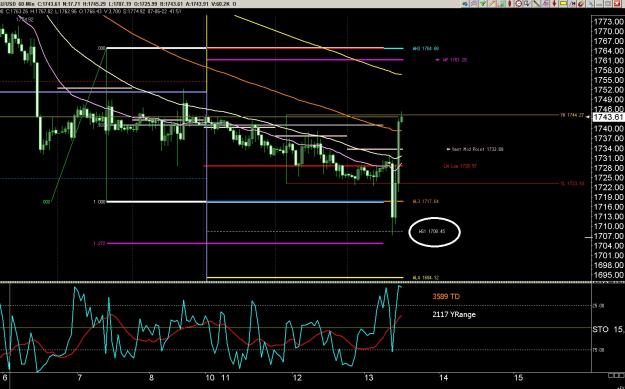Click the 'YL 1723.13' level label
Image resolution: width=625 pixels, height=389 pixels.
point(572,183)
